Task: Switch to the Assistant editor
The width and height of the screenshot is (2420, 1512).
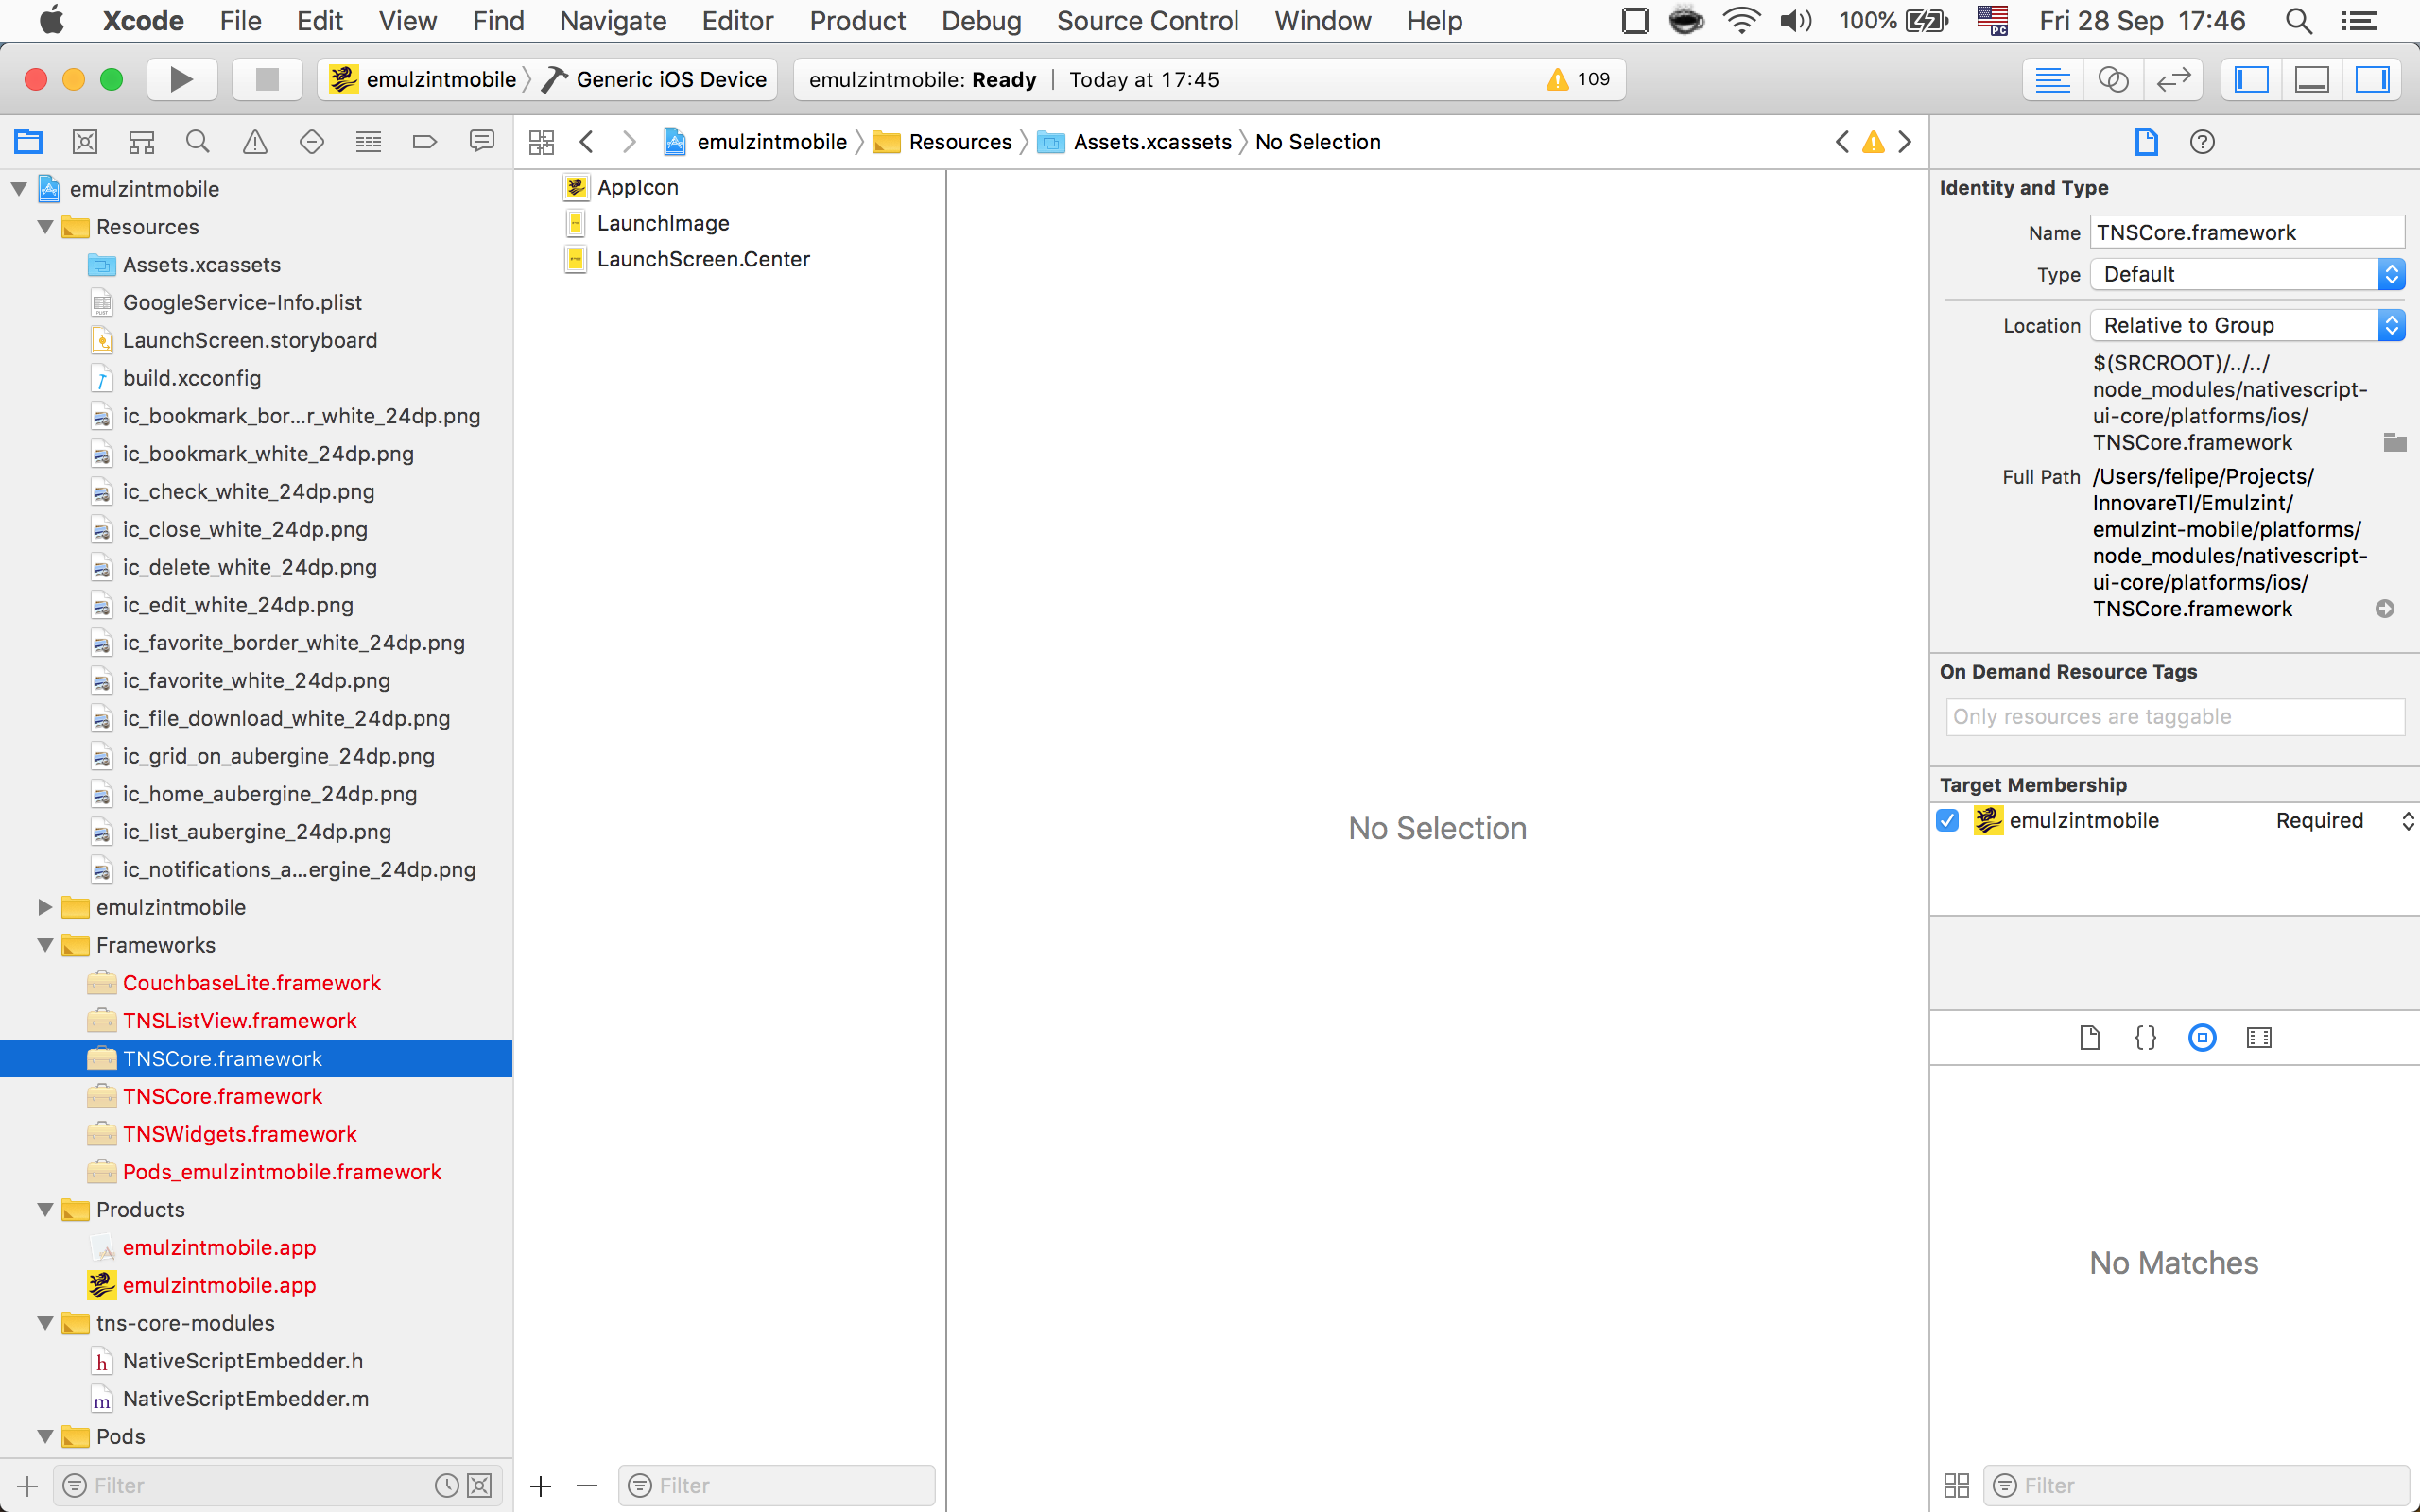Action: point(2112,79)
